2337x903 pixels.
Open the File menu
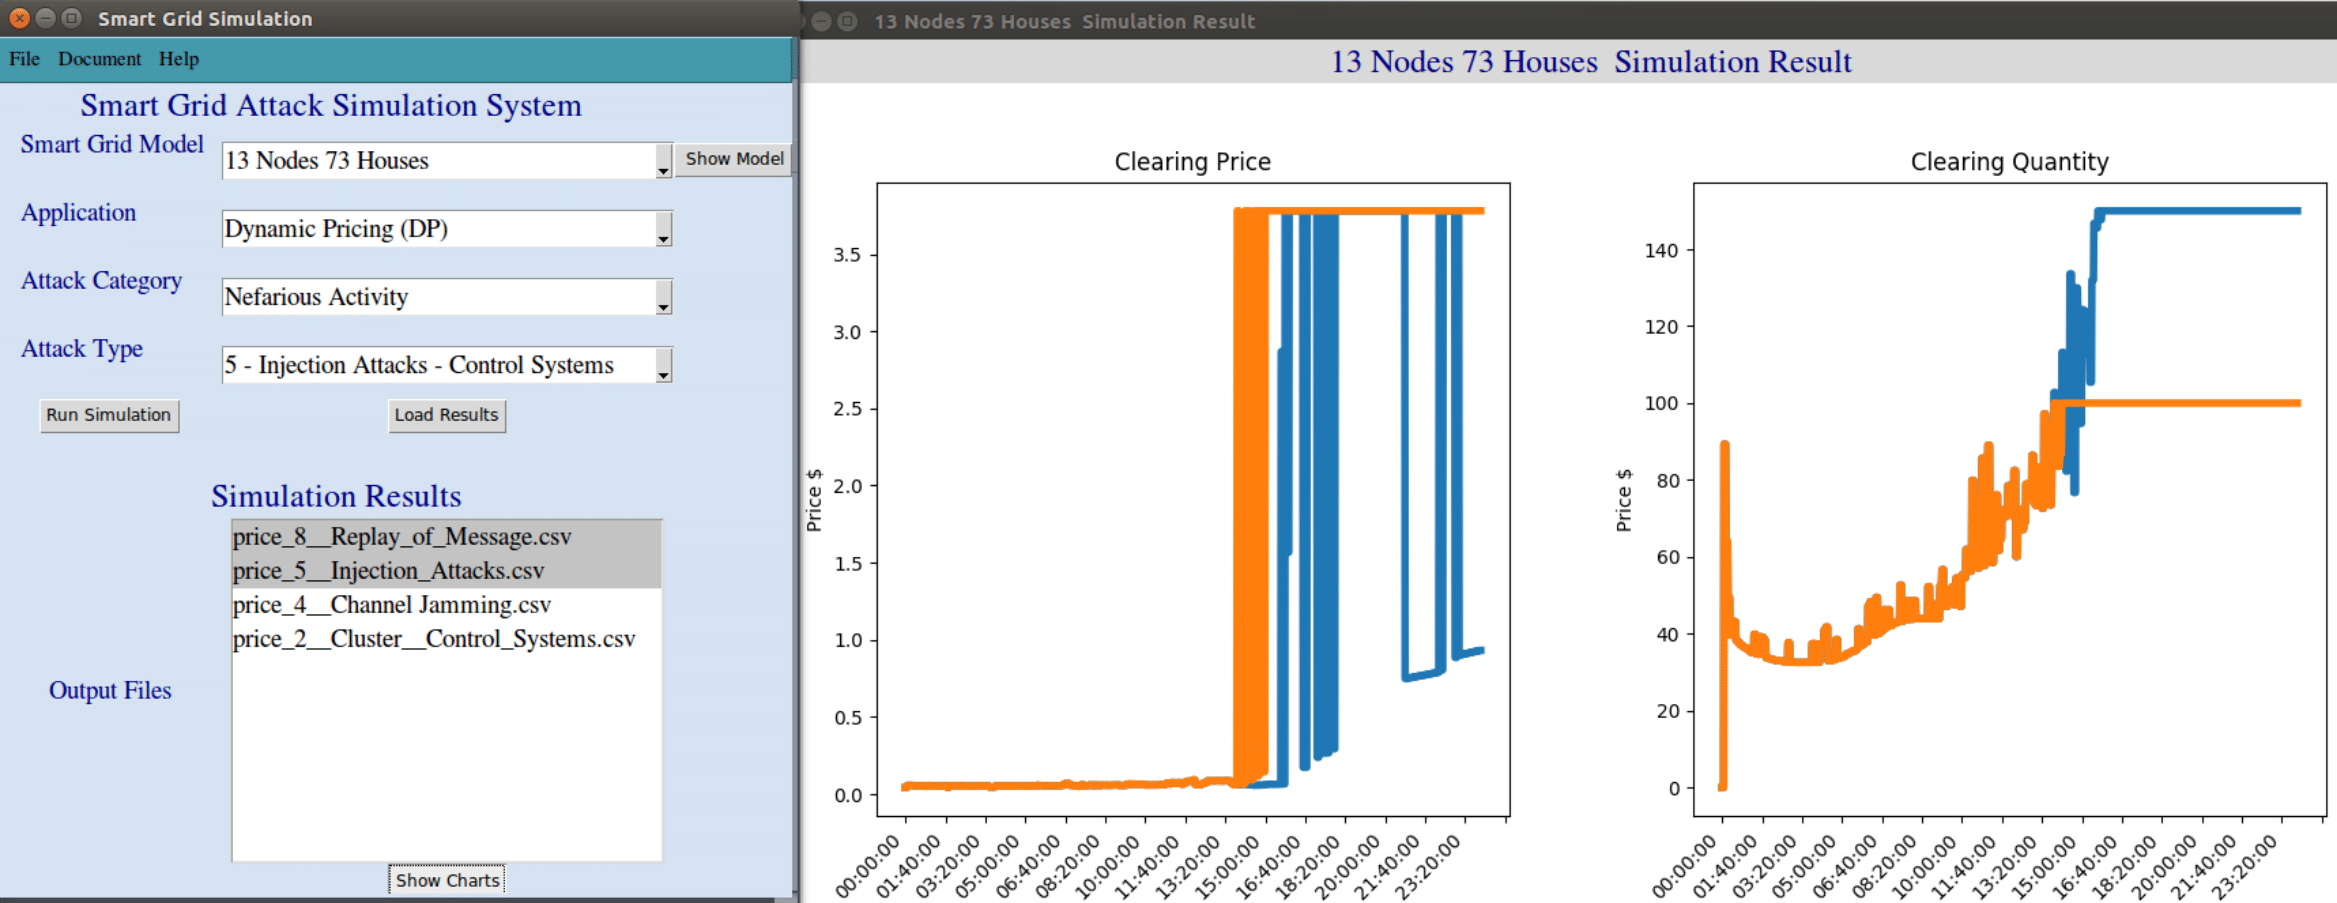tap(24, 59)
